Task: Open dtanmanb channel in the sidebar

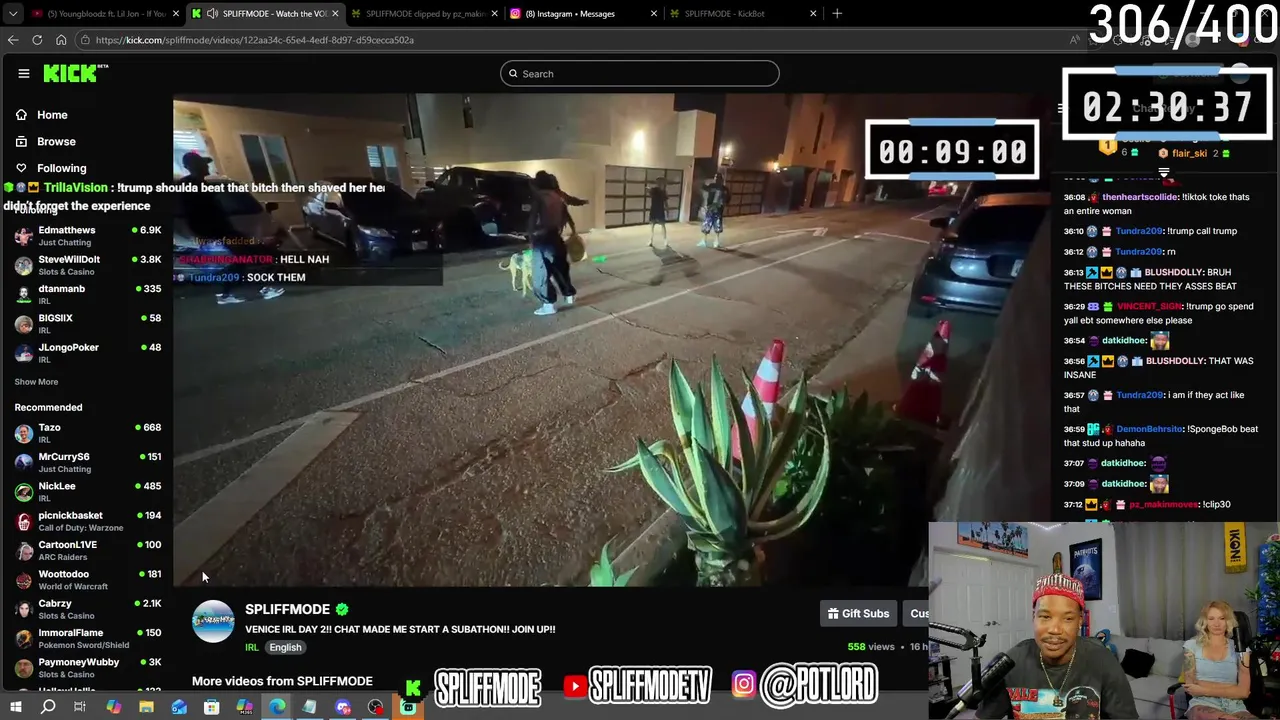Action: tap(85, 294)
